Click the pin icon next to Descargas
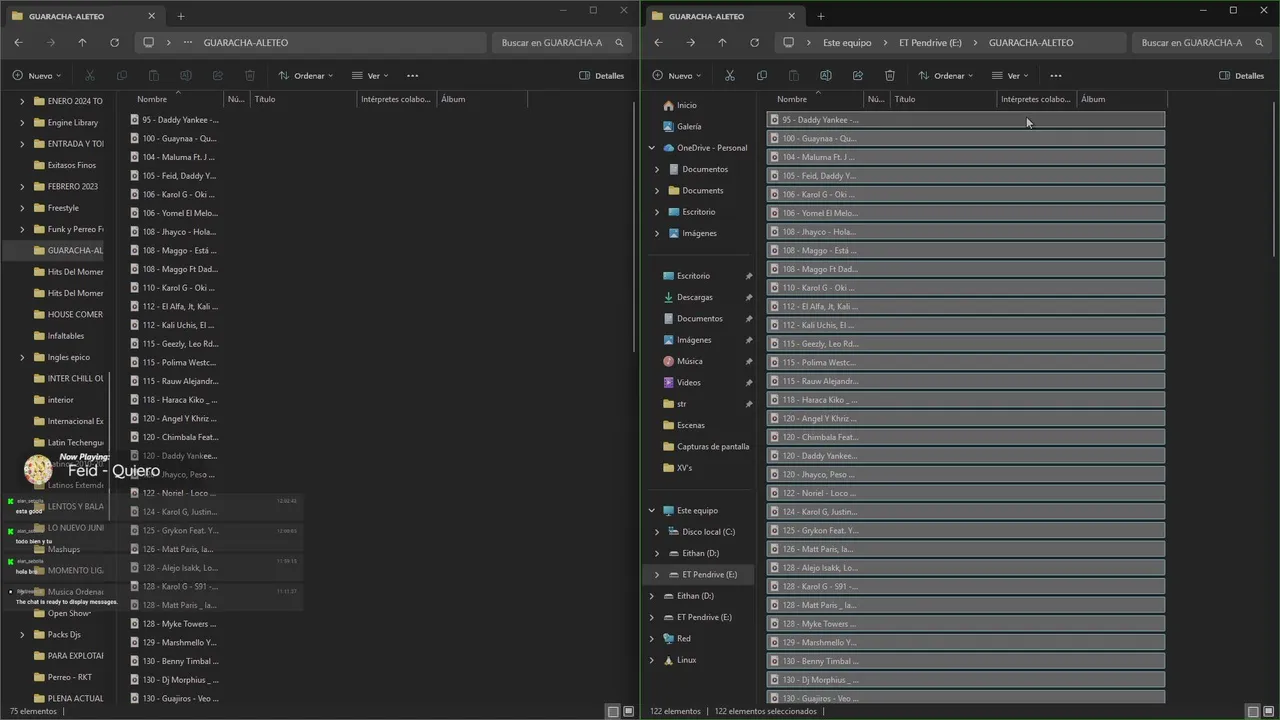This screenshot has height=720, width=1280. click(x=748, y=297)
